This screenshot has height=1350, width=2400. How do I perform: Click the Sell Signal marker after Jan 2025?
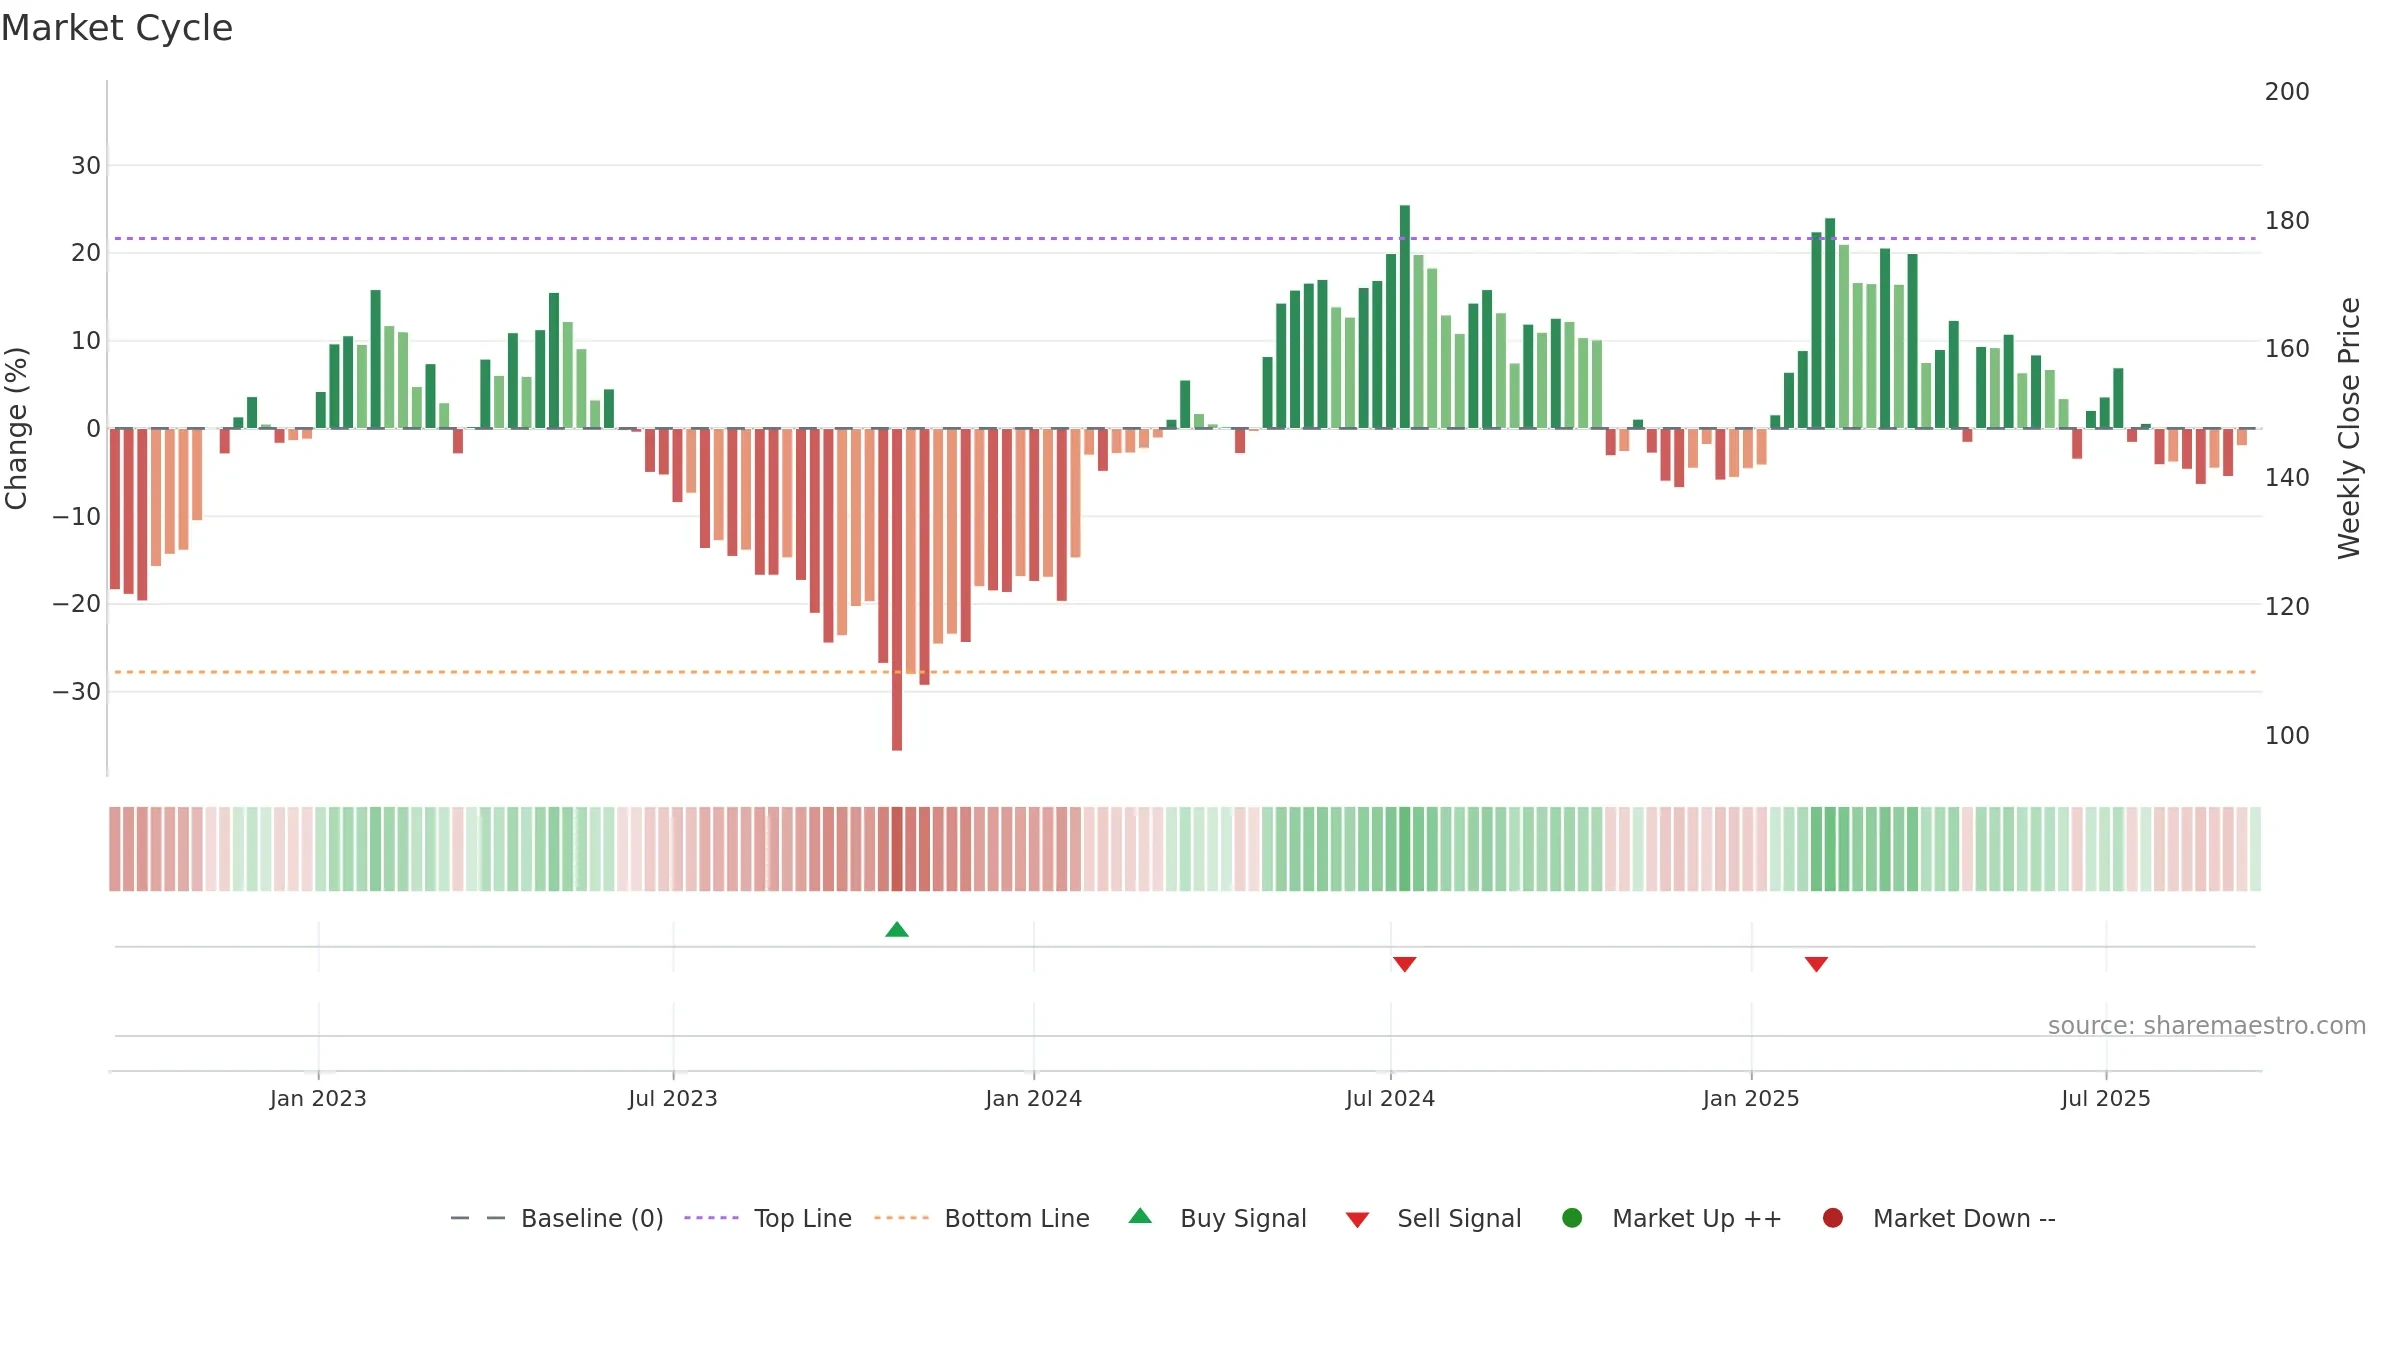(1816, 964)
